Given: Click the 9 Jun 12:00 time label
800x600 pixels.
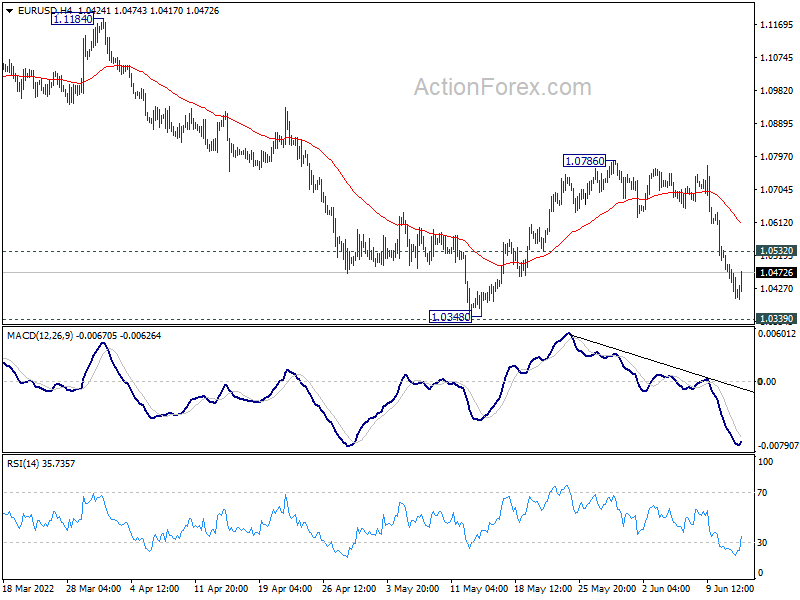Looking at the screenshot, I should tap(730, 589).
